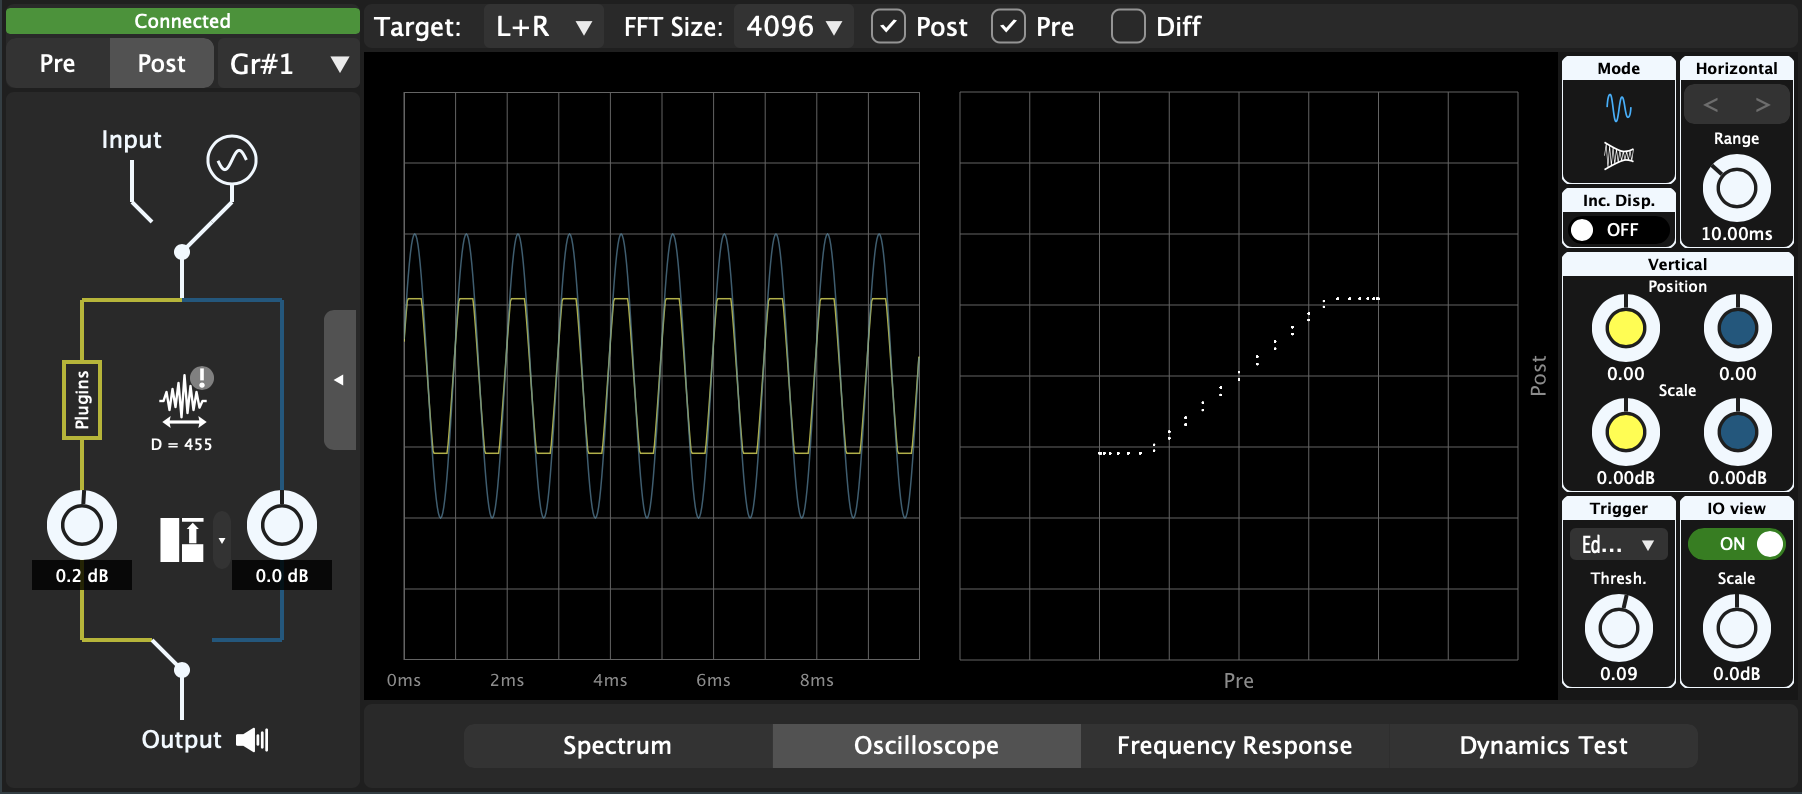The image size is (1802, 794).
Task: Click the Pre button
Action: (x=58, y=64)
